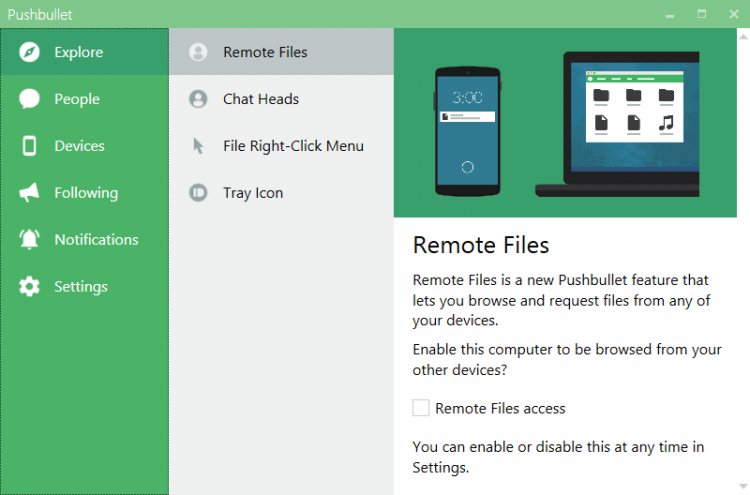Screen dimensions: 750x495
Task: Click the scrollbar up arrow
Action: coord(743,36)
